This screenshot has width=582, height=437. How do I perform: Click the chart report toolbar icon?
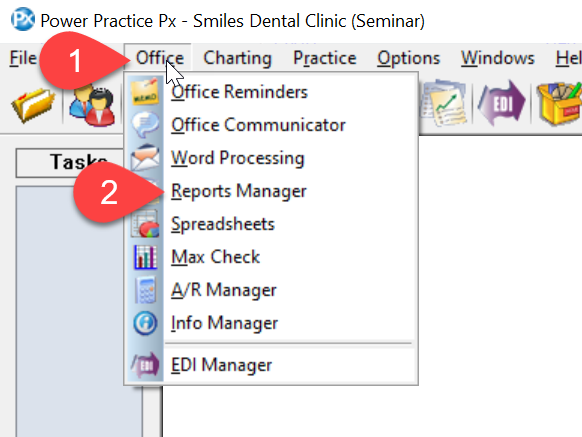445,103
